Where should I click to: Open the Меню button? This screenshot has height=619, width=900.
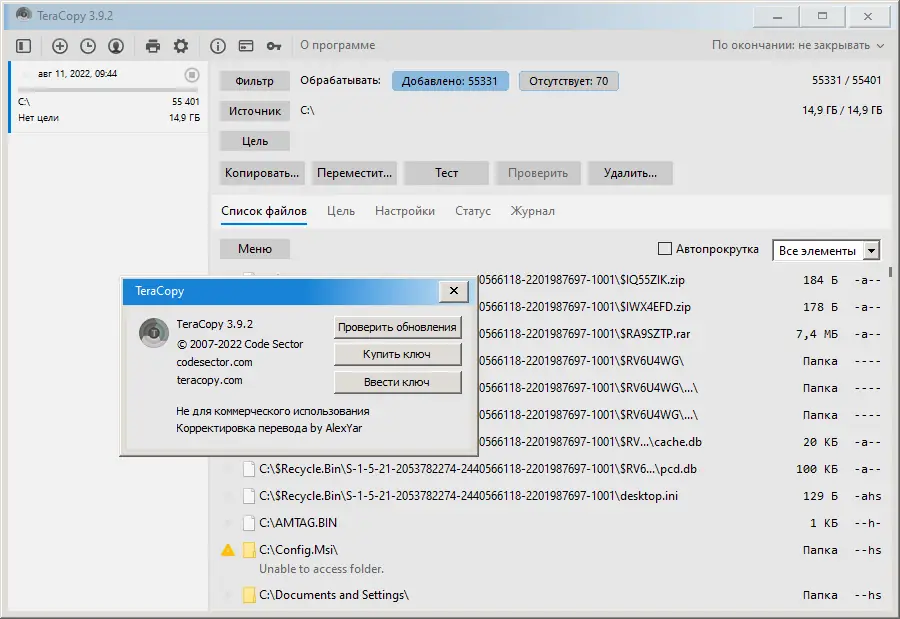(255, 249)
